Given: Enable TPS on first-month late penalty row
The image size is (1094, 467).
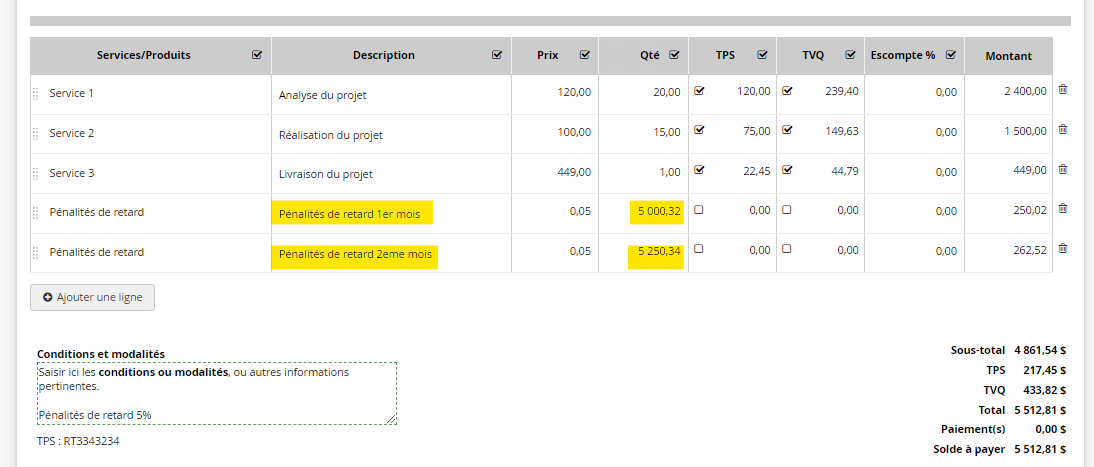Looking at the screenshot, I should tap(699, 210).
